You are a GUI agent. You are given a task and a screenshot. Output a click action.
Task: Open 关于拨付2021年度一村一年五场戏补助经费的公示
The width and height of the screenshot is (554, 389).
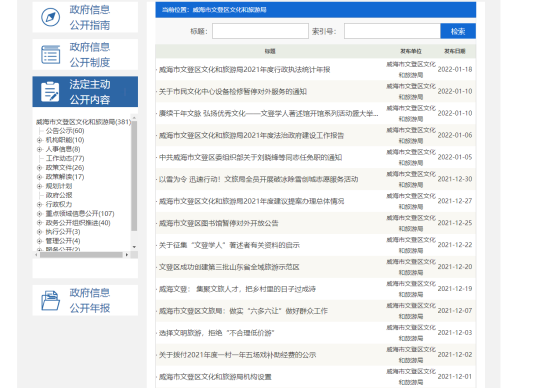click(237, 355)
